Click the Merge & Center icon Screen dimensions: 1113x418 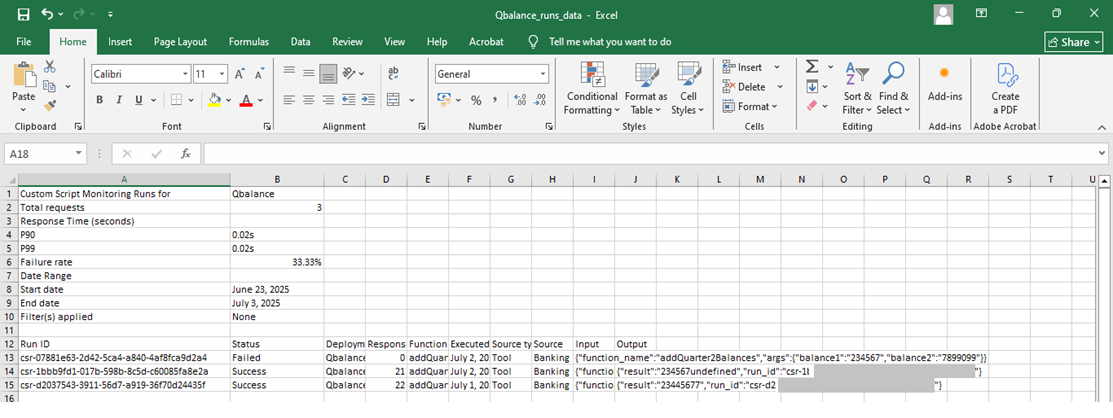392,100
